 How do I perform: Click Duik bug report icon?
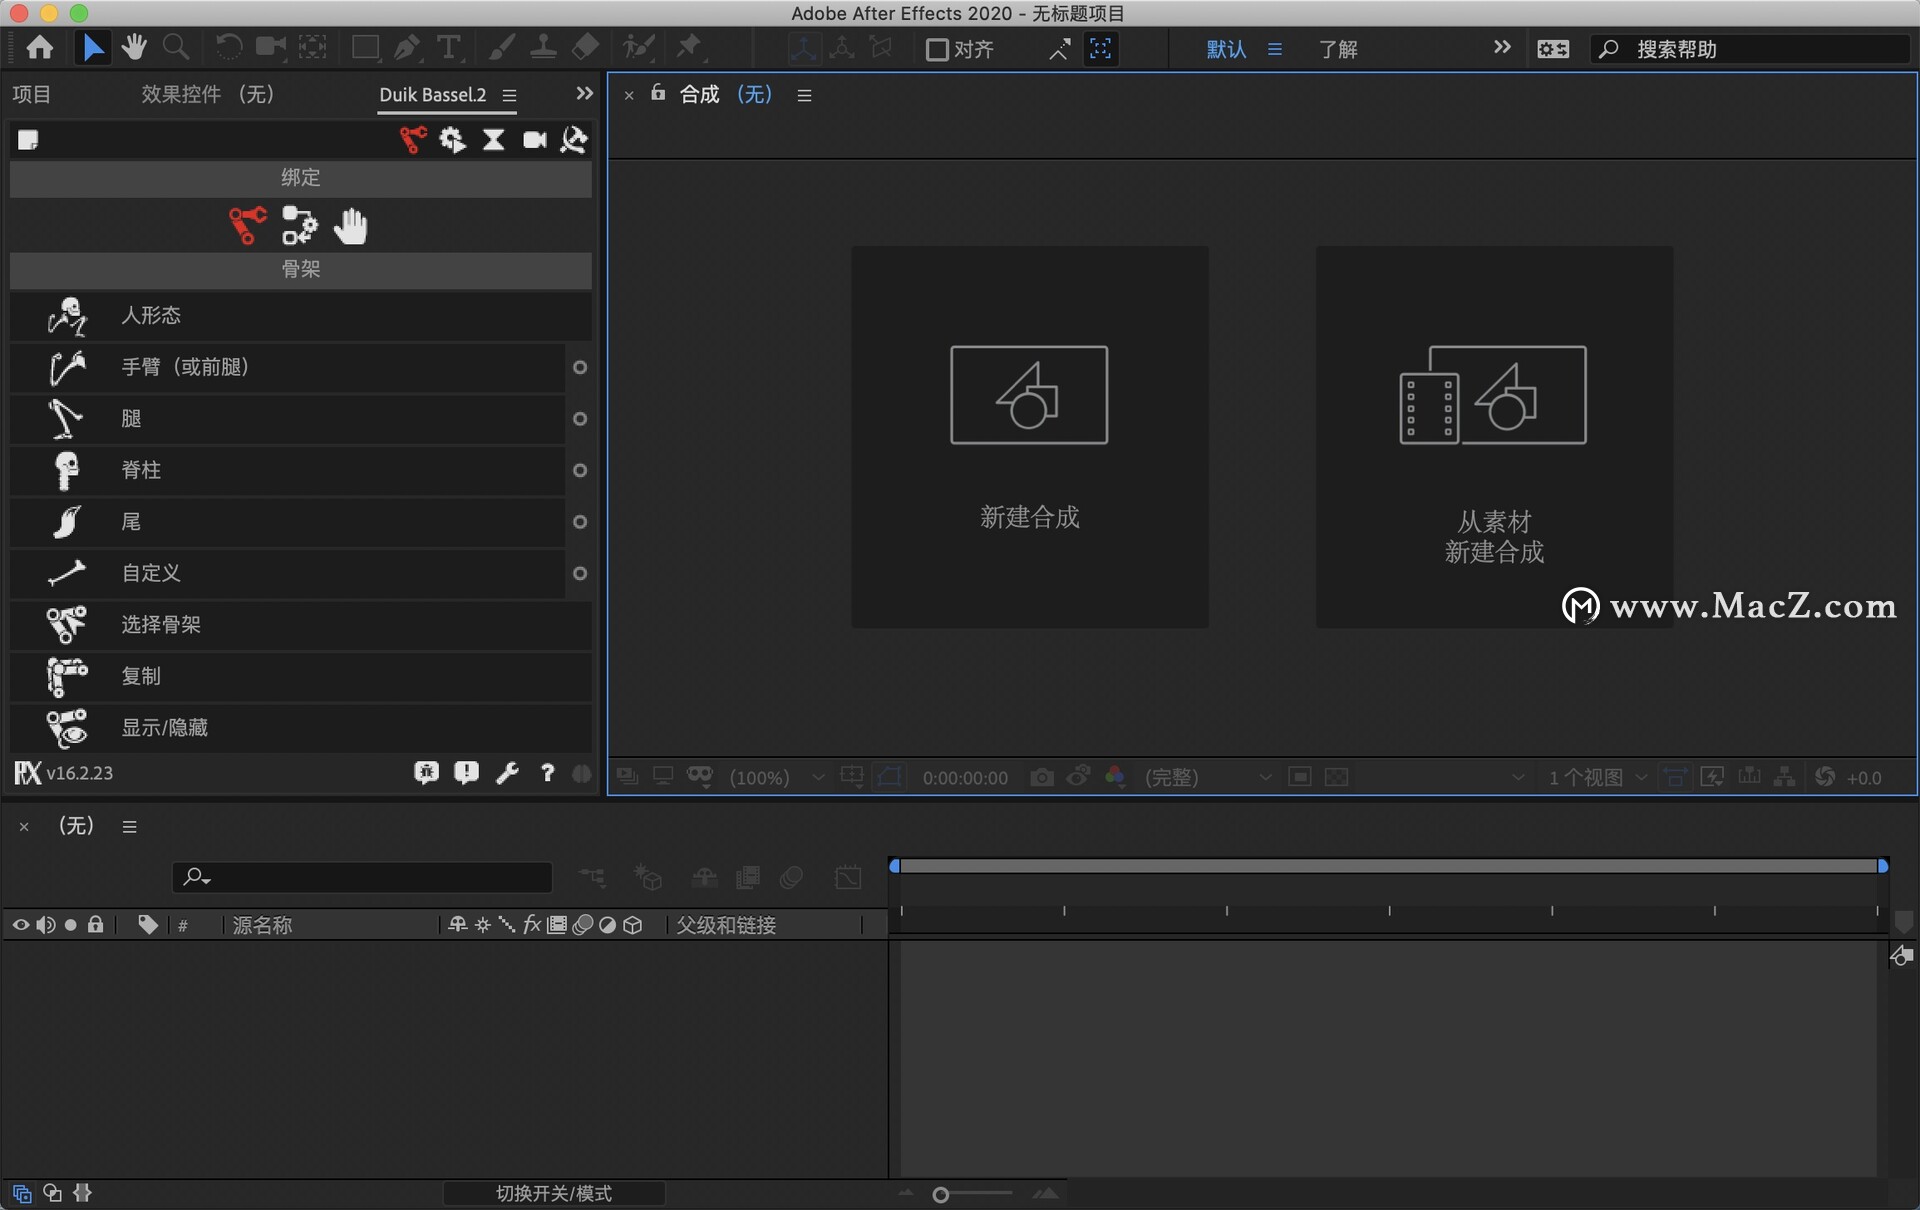[426, 773]
